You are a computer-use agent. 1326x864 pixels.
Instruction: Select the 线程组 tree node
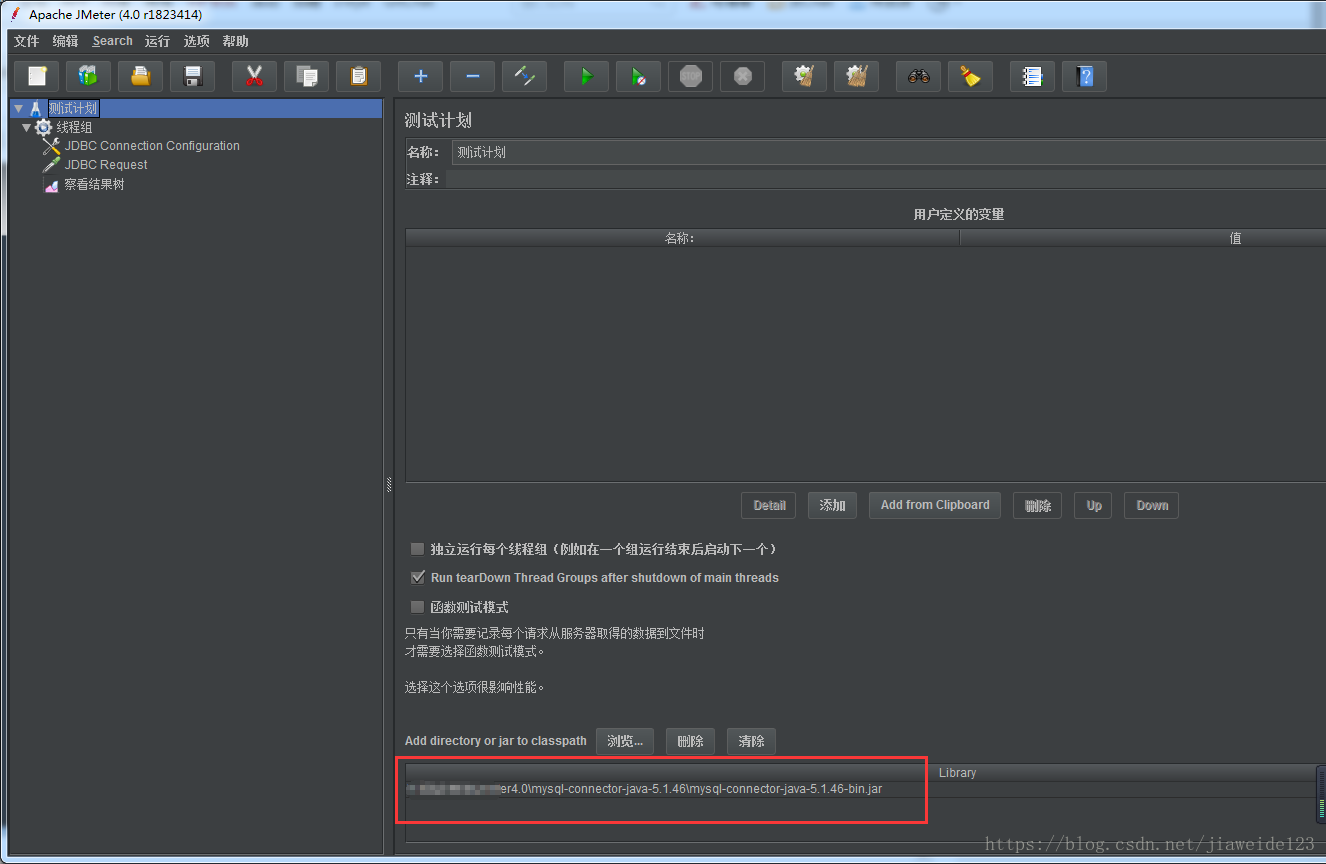coord(74,127)
